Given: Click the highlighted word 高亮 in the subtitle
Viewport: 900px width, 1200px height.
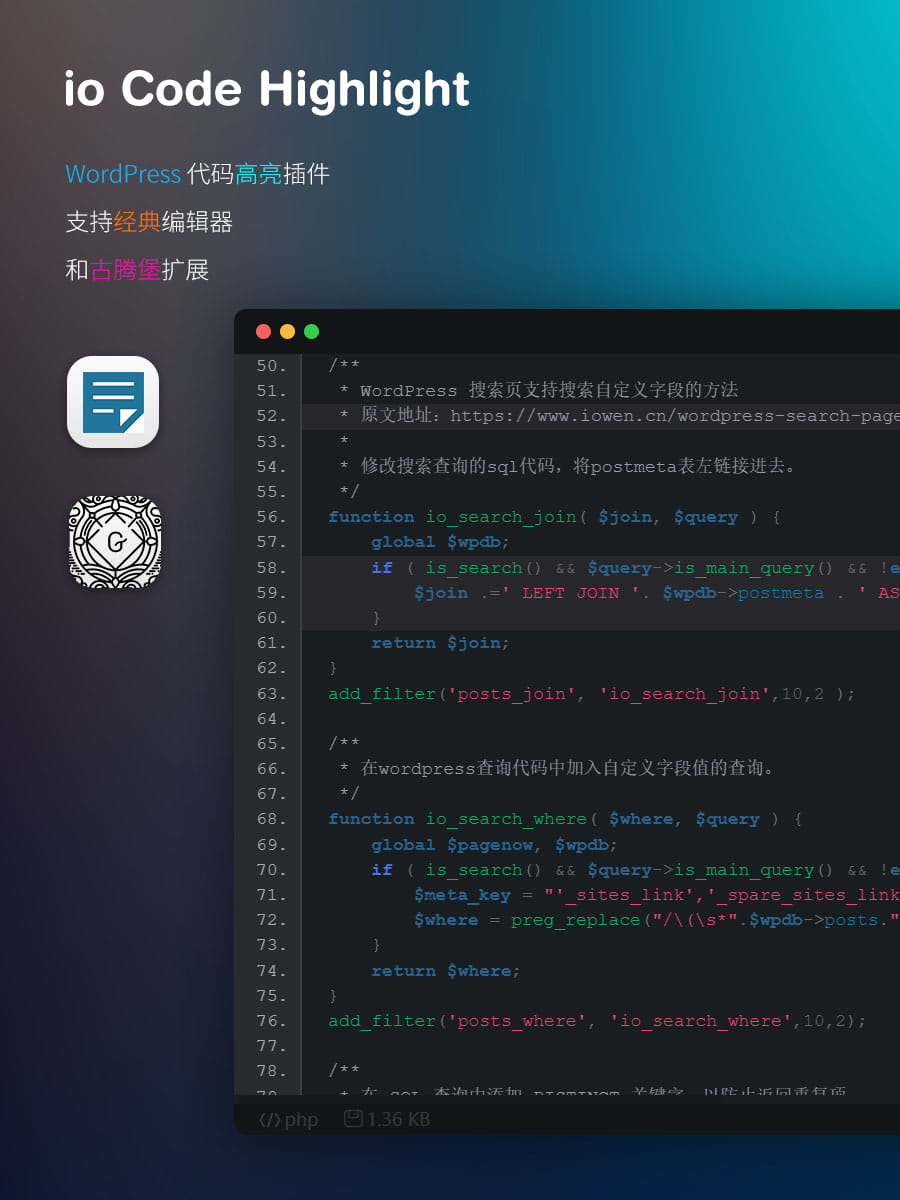Looking at the screenshot, I should tap(259, 174).
